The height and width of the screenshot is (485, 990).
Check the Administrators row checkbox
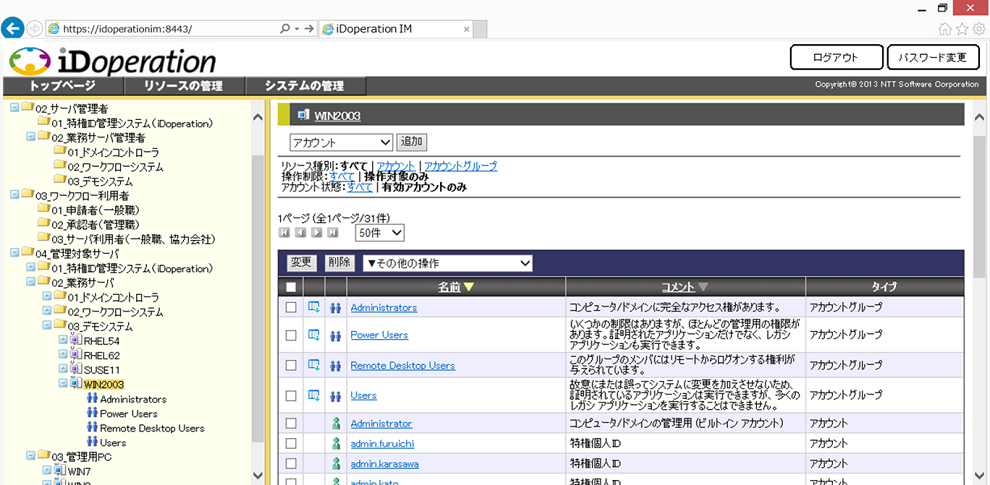(290, 308)
